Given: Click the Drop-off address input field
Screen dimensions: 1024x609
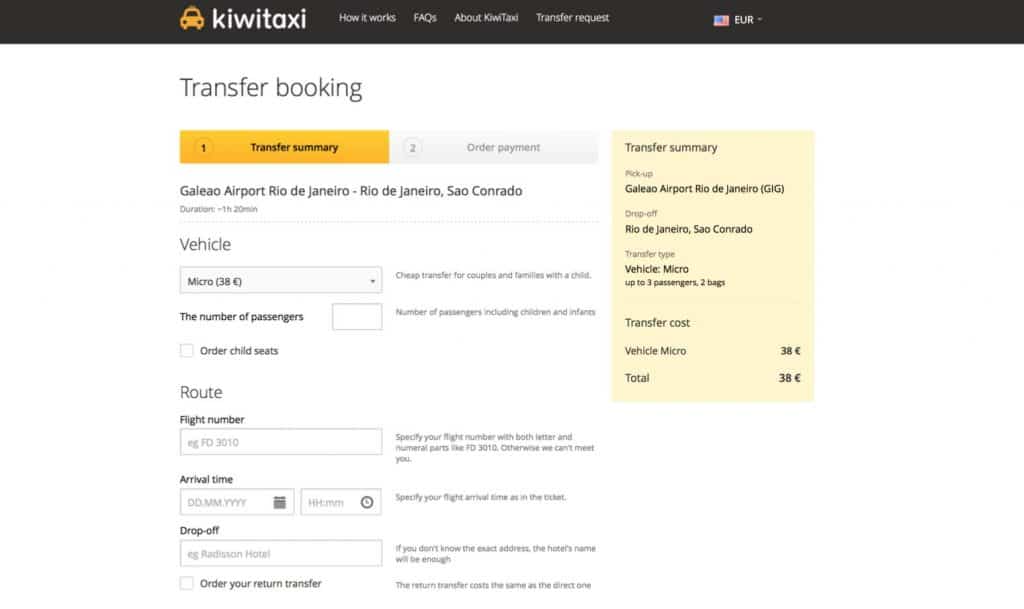Looking at the screenshot, I should coord(280,554).
